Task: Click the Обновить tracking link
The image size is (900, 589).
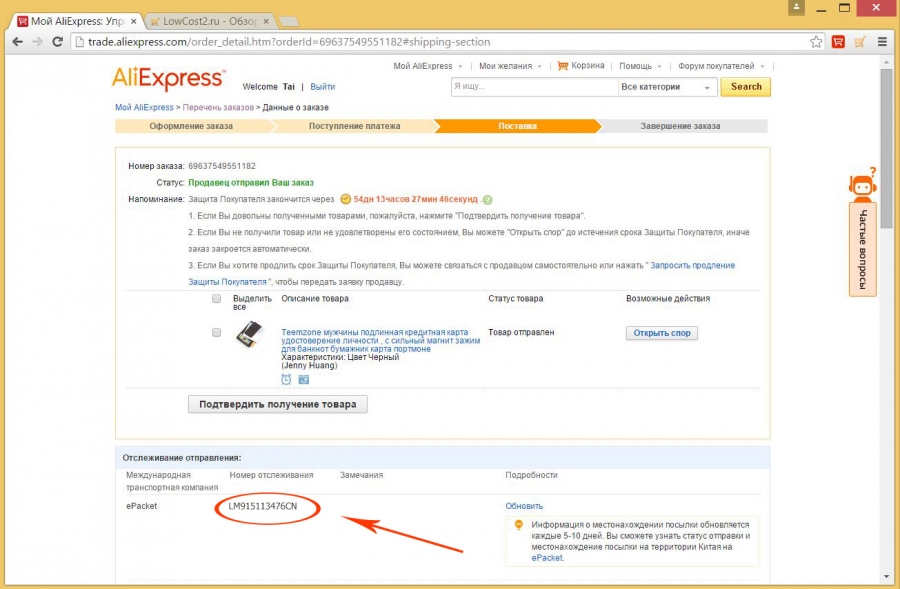Action: [x=524, y=506]
